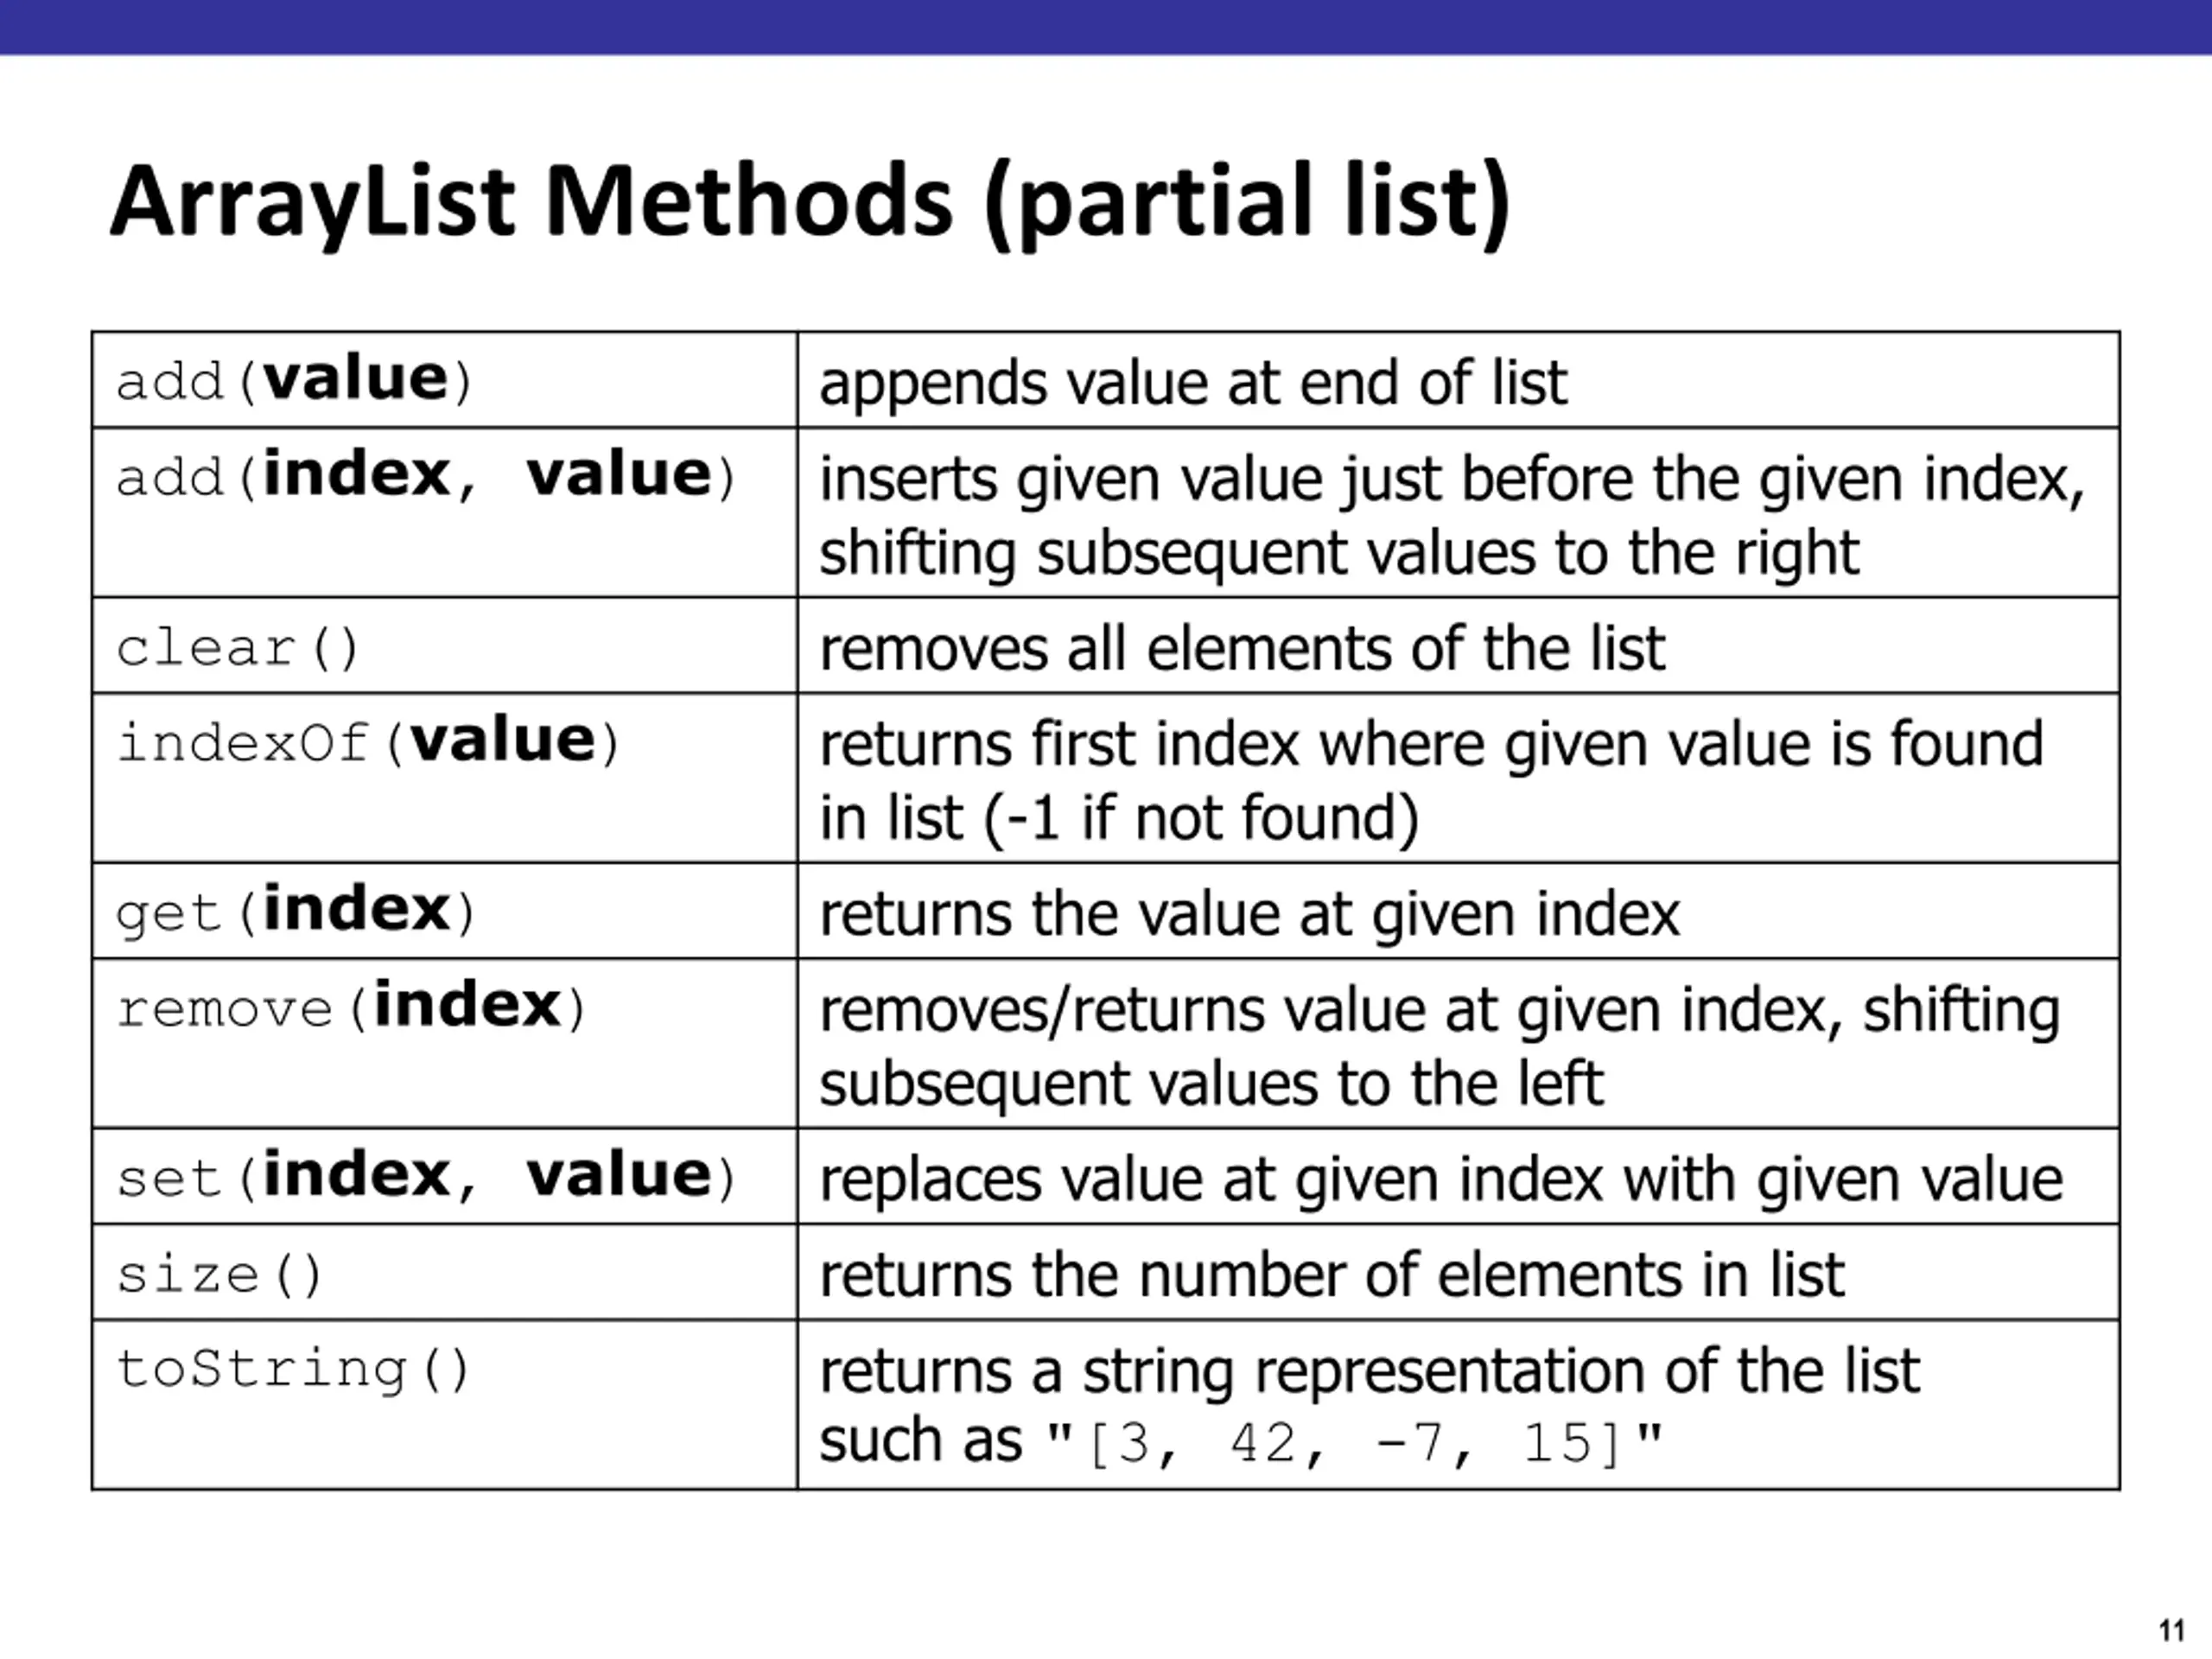The image size is (2212, 1659).
Task: Click the 'removes/returns value at given index' description
Action: coord(1438,1045)
